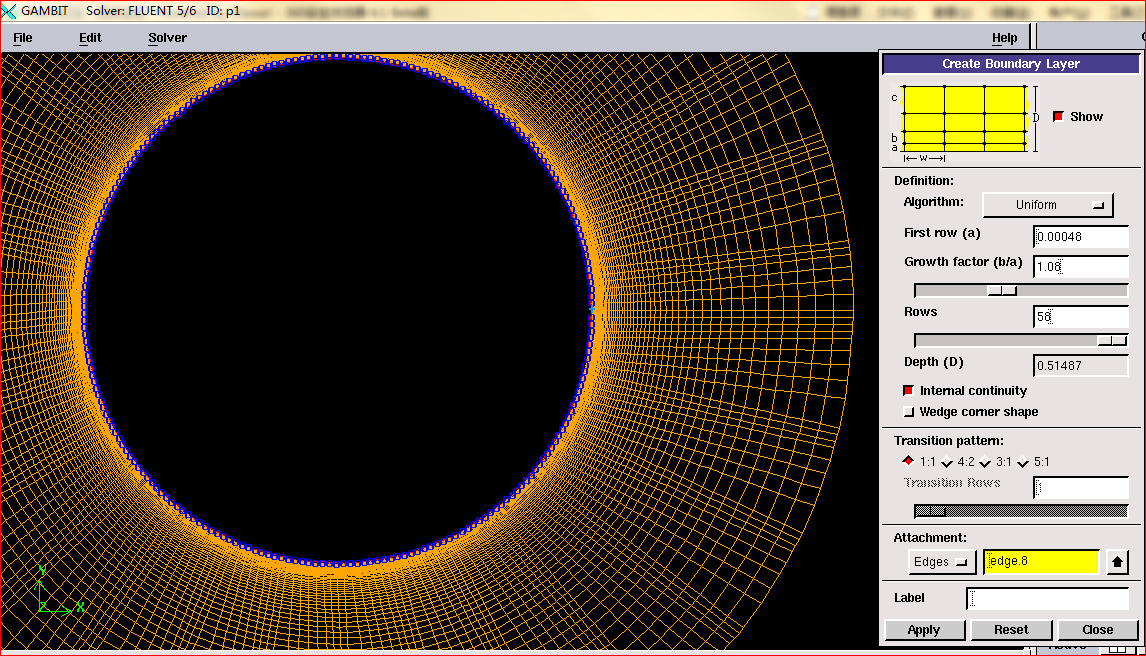Viewport: 1146px width, 656px height.
Task: Click the First row (a) input field
Action: (x=1081, y=237)
